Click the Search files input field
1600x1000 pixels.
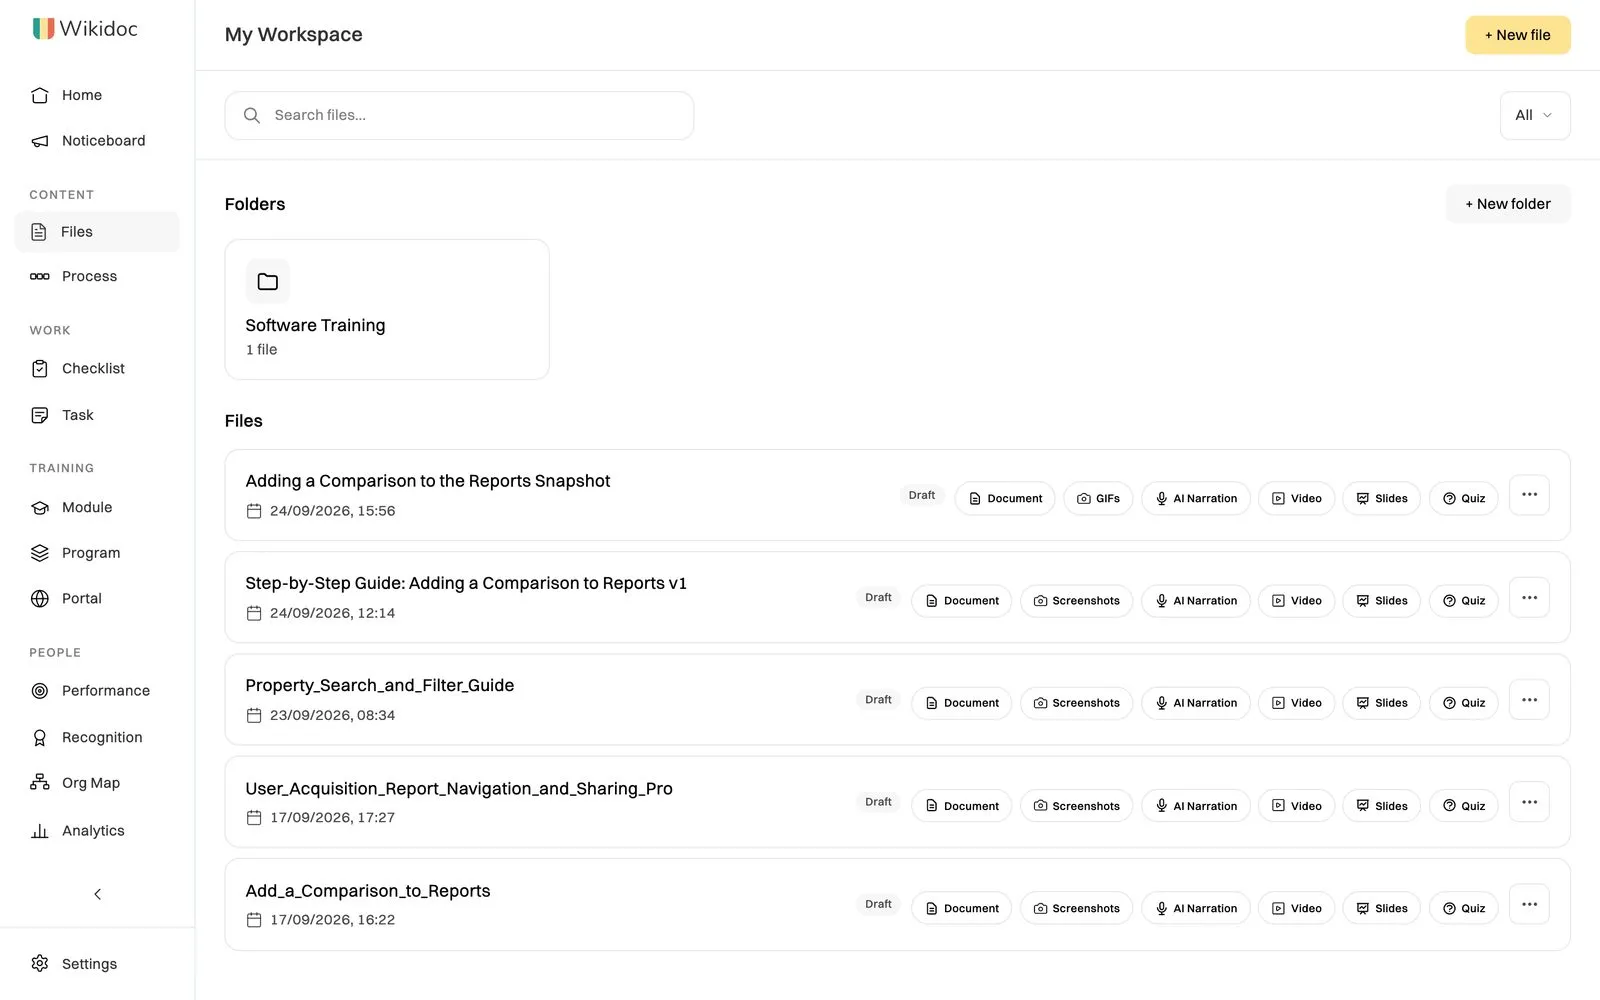click(459, 116)
